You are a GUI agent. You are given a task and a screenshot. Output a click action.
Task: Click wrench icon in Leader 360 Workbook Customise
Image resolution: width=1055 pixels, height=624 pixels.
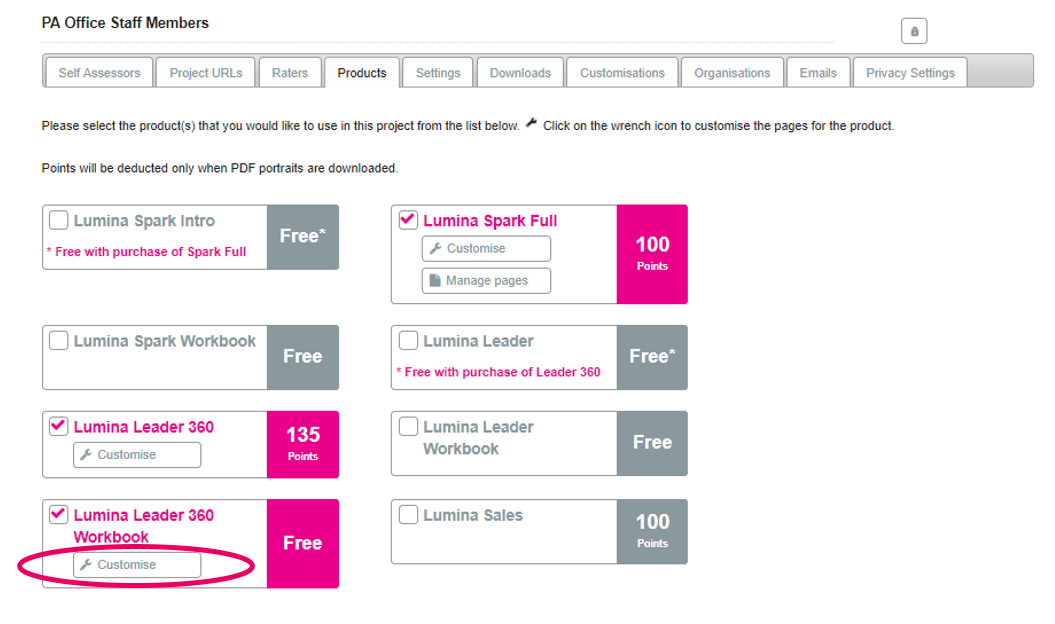click(85, 565)
